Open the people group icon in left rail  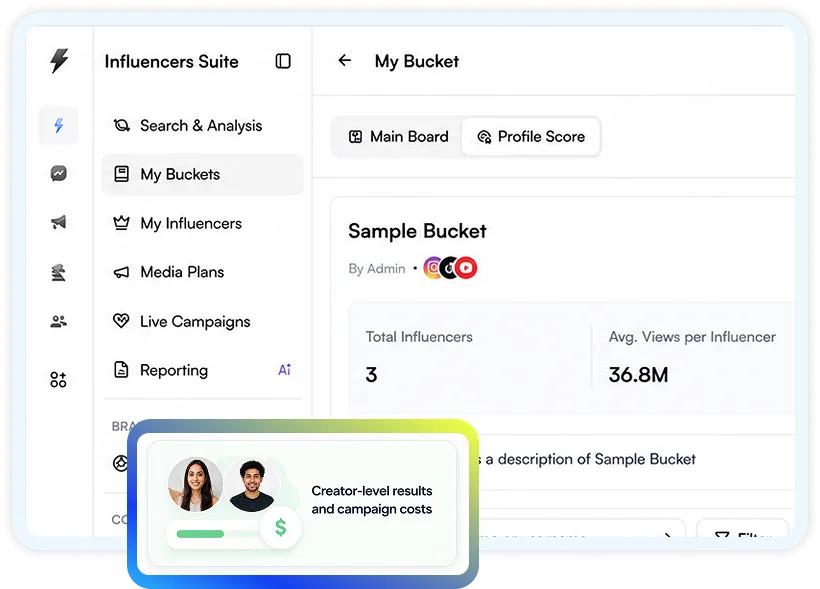click(x=59, y=321)
